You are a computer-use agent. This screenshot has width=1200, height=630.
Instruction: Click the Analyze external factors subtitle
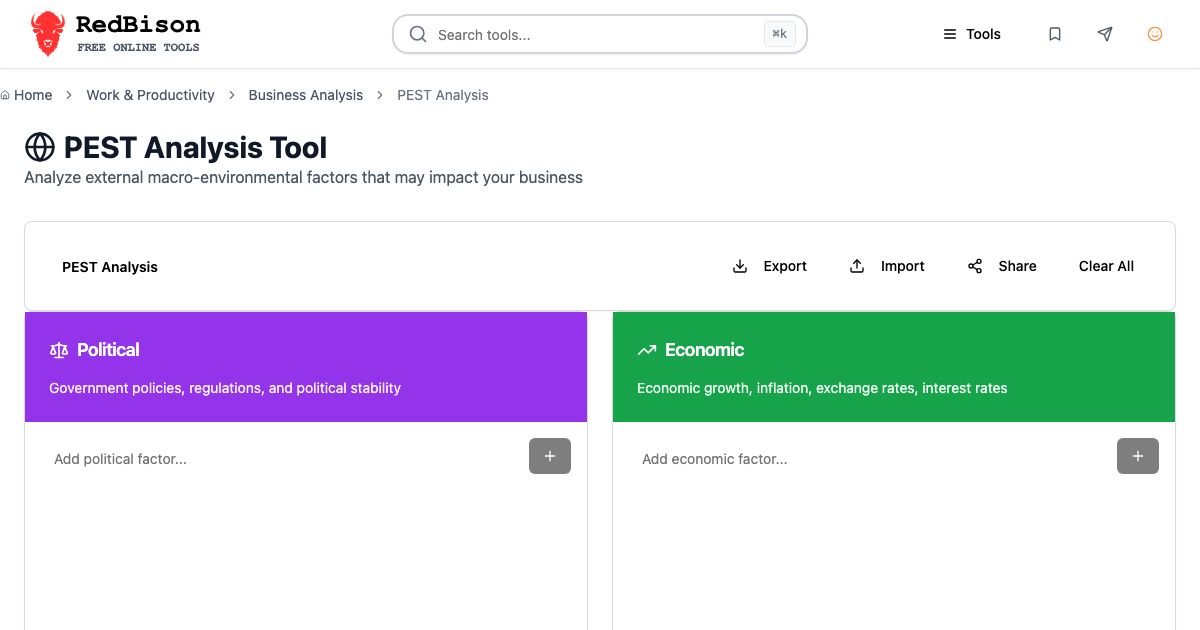click(x=303, y=177)
